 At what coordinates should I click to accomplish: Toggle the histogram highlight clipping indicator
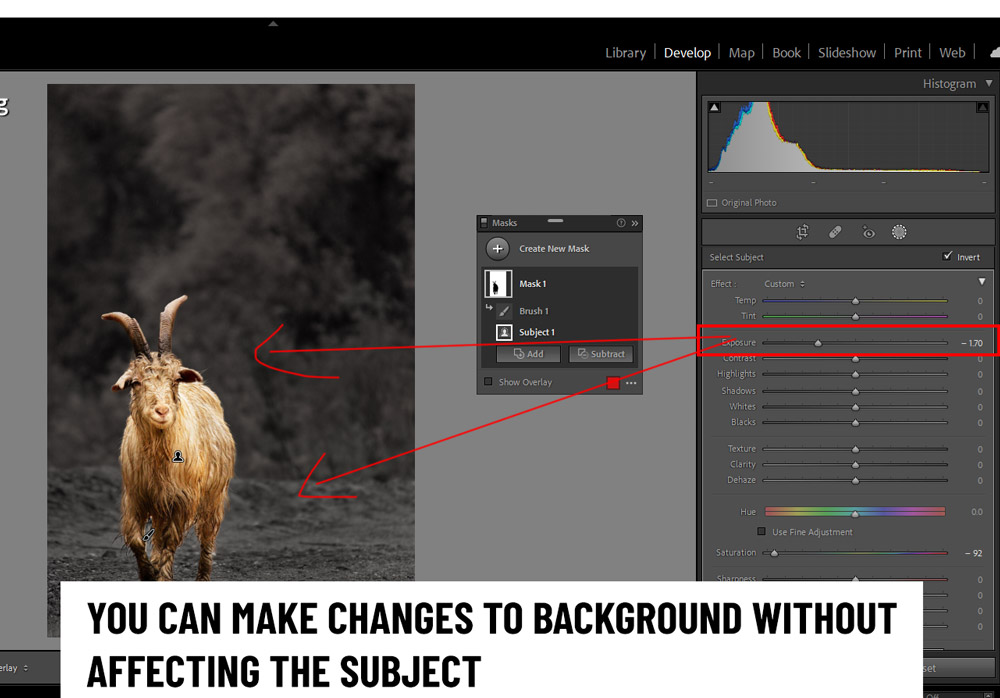983,107
